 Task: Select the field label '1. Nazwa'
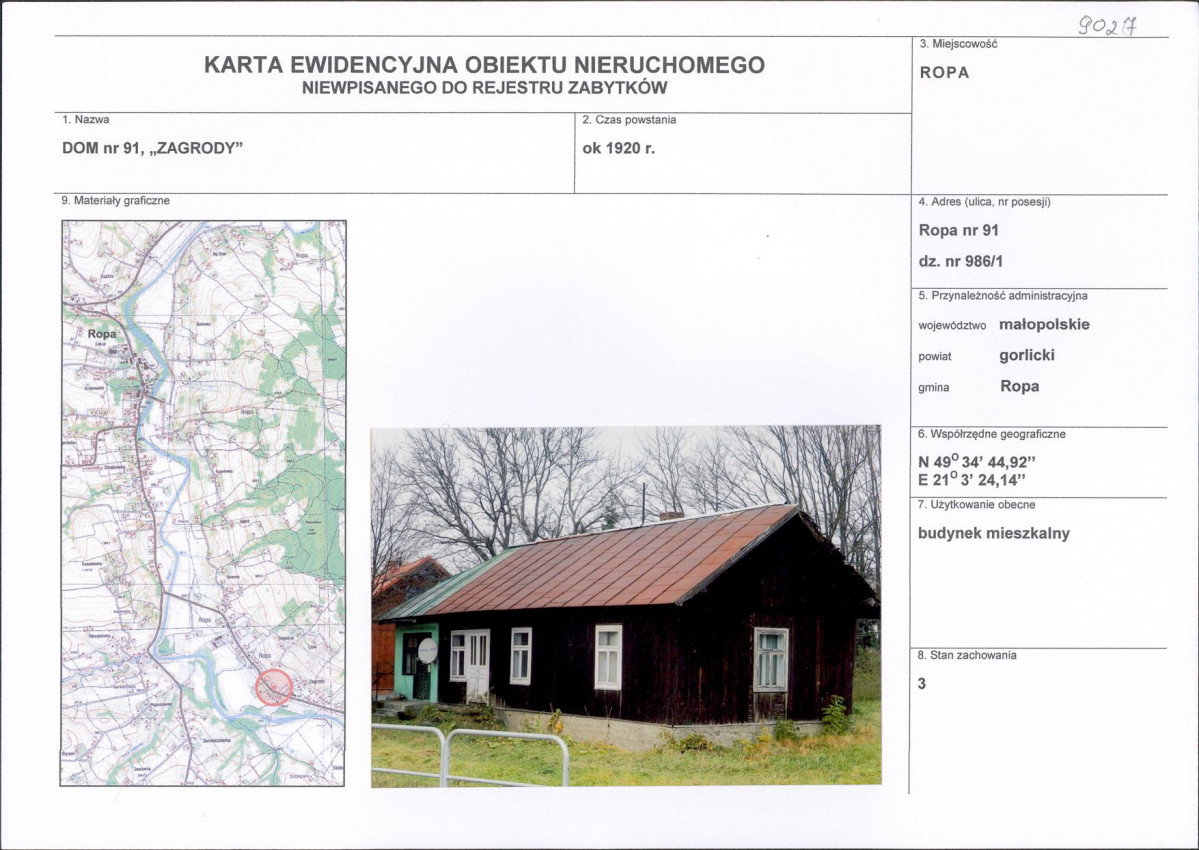point(86,120)
